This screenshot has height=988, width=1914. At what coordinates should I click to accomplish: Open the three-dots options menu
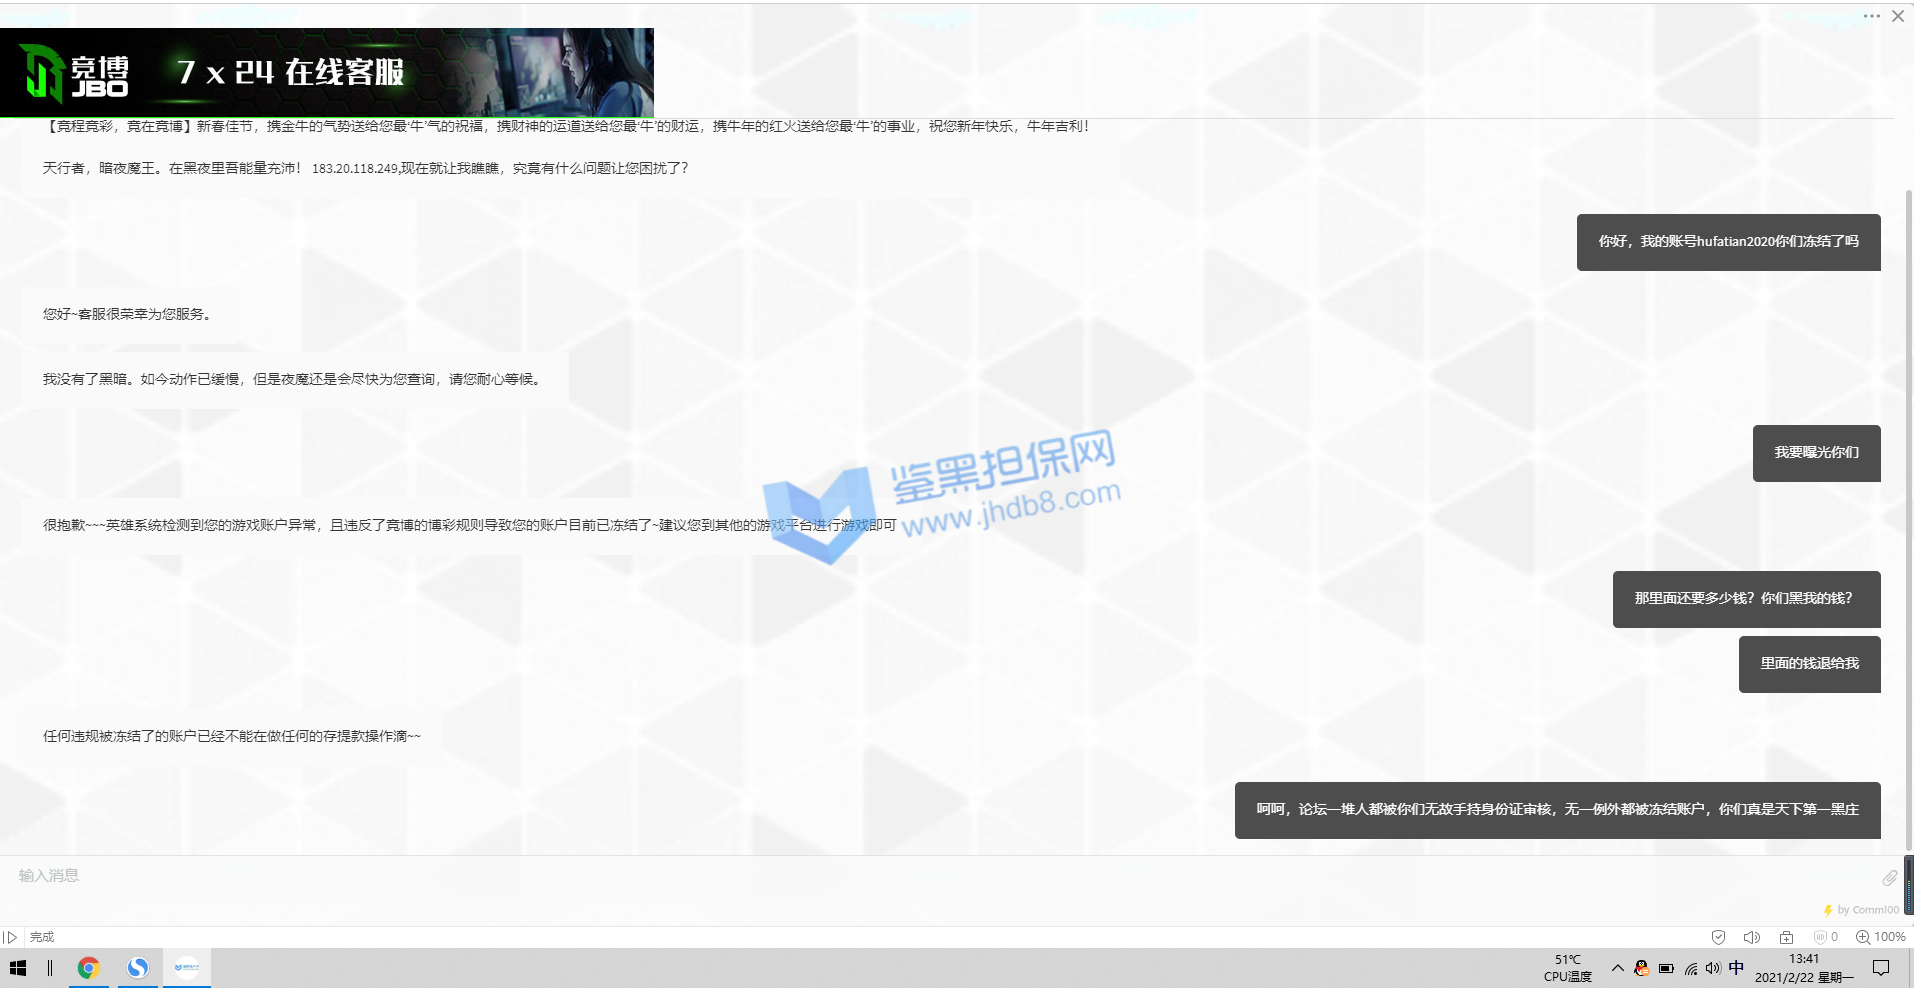click(1871, 16)
